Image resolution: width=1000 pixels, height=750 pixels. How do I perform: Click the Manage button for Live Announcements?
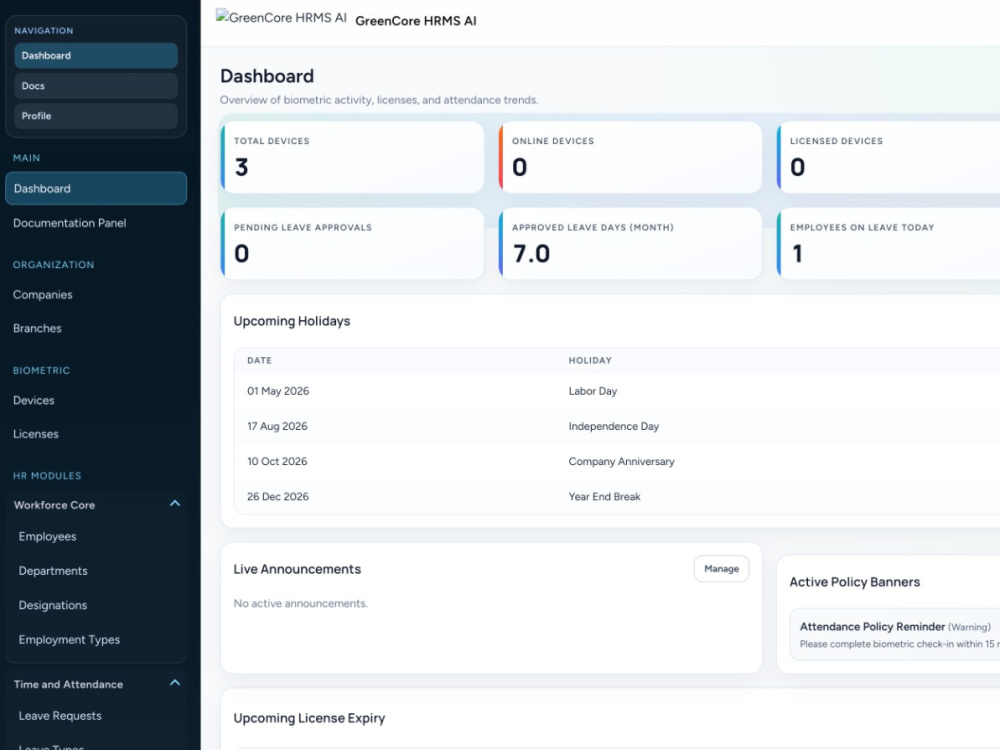pos(721,568)
